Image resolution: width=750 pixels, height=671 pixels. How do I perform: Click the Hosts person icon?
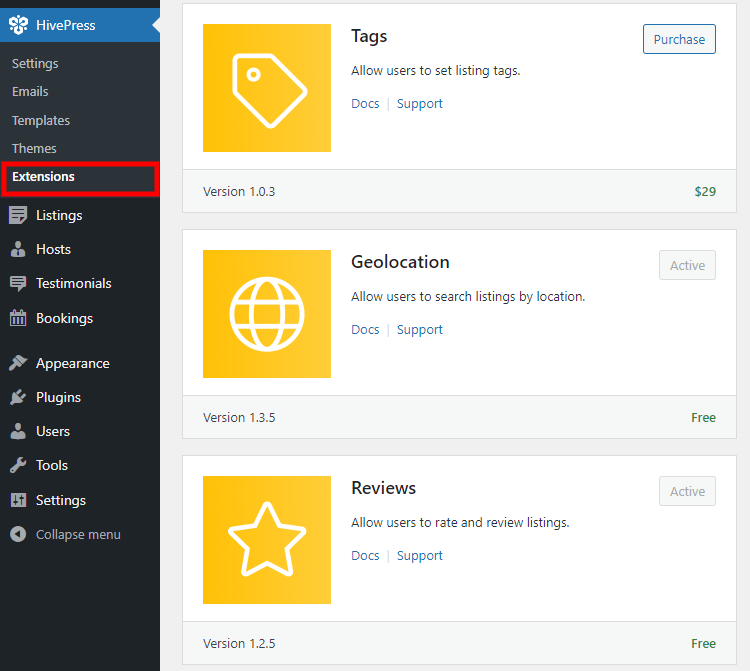click(x=18, y=249)
